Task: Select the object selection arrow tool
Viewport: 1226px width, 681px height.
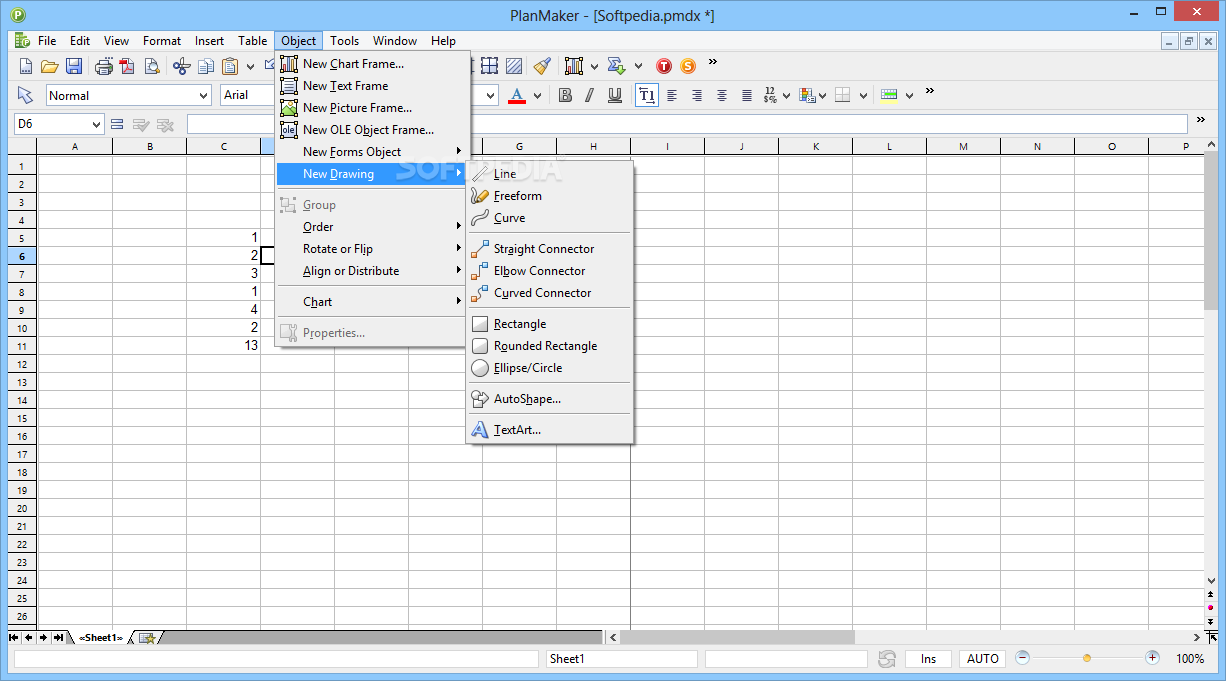Action: point(26,95)
